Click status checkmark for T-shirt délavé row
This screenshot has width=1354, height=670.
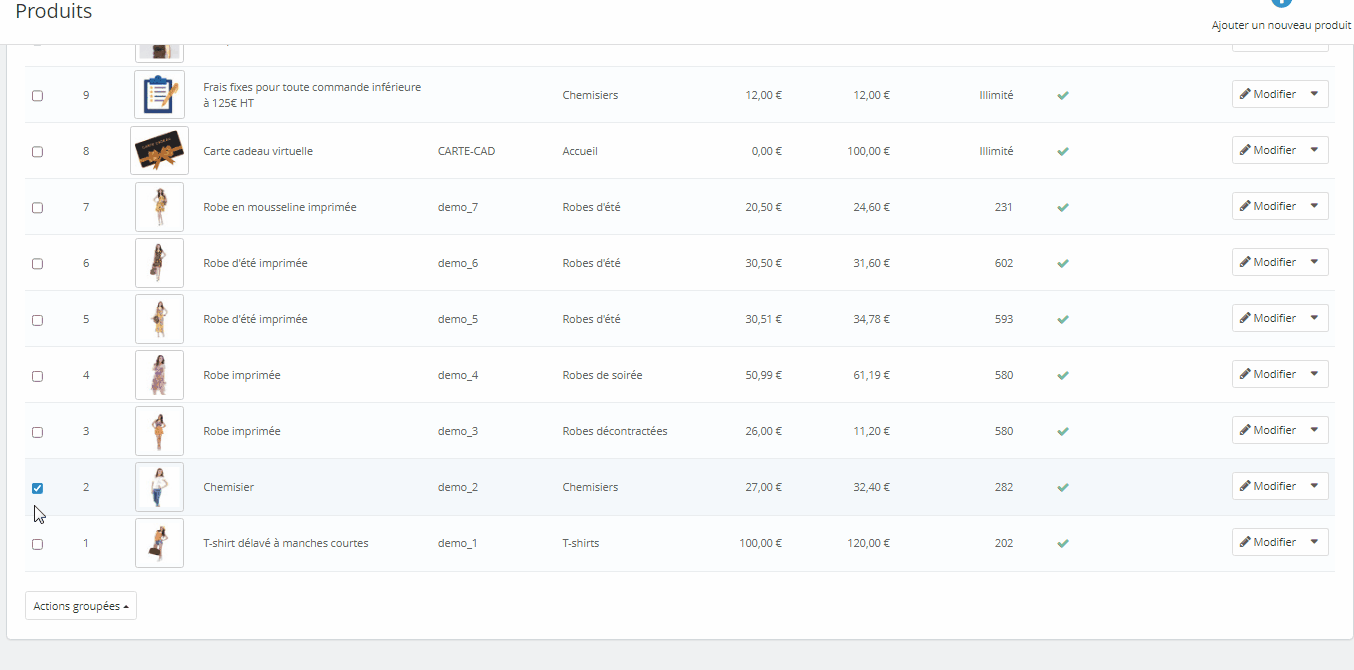coord(1063,543)
